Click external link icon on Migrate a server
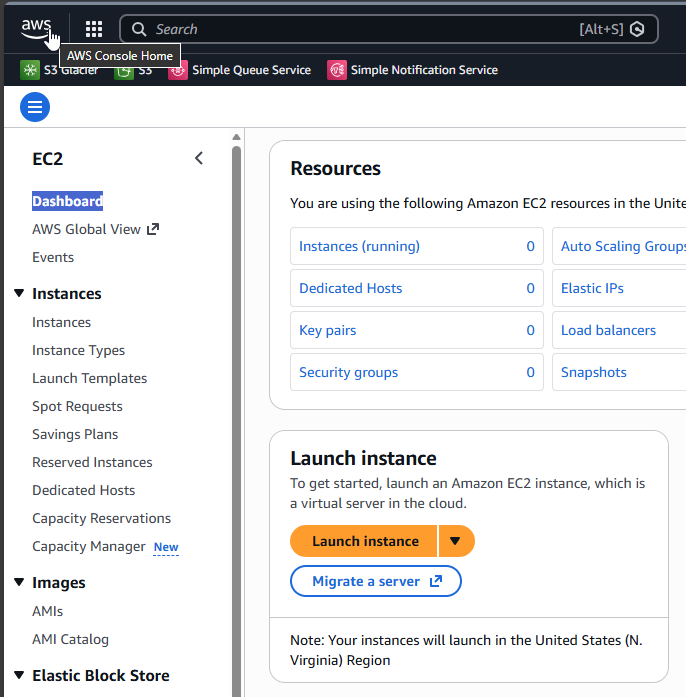Screen dimensions: 686x697 point(436,581)
